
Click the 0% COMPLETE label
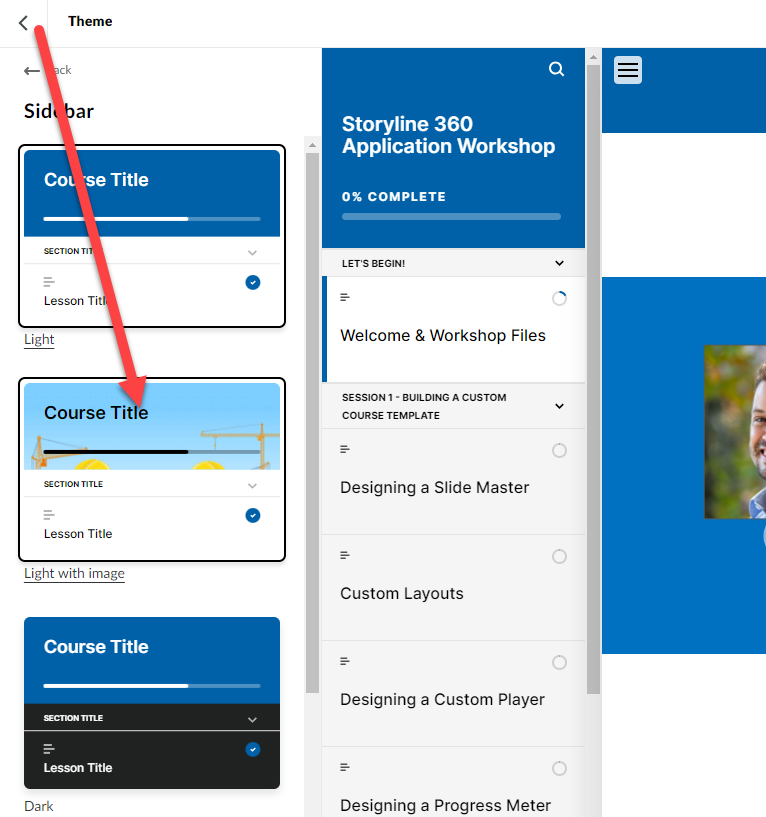click(x=393, y=196)
